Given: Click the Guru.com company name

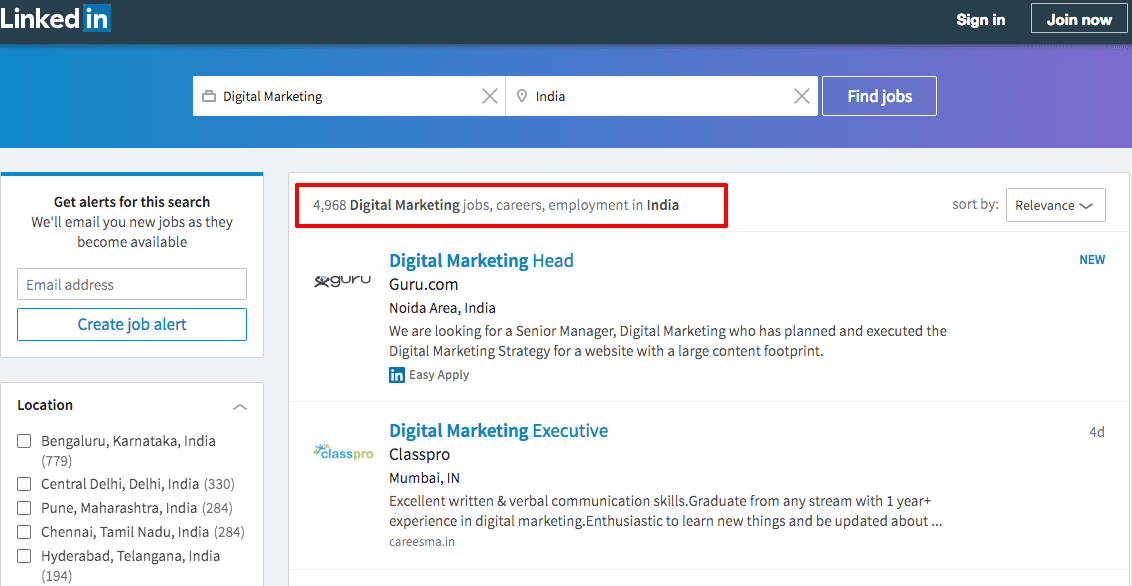Looking at the screenshot, I should [x=423, y=284].
